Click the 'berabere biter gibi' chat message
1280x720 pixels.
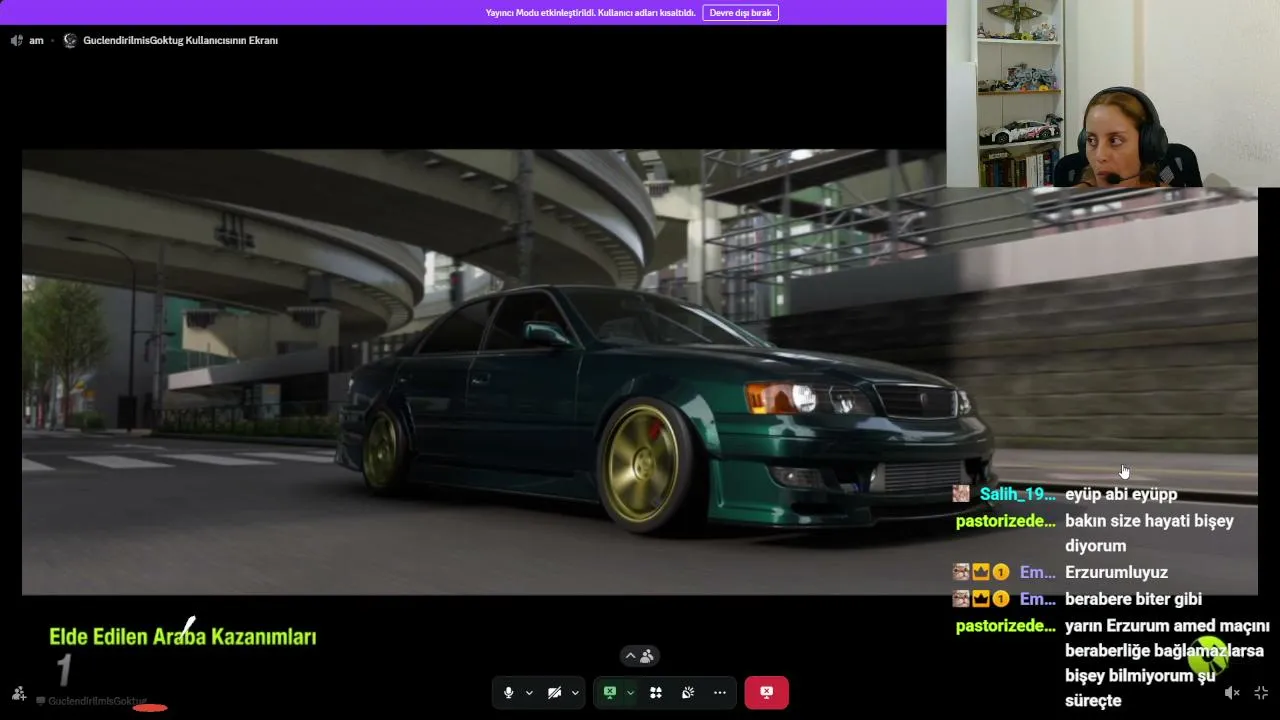point(1133,599)
